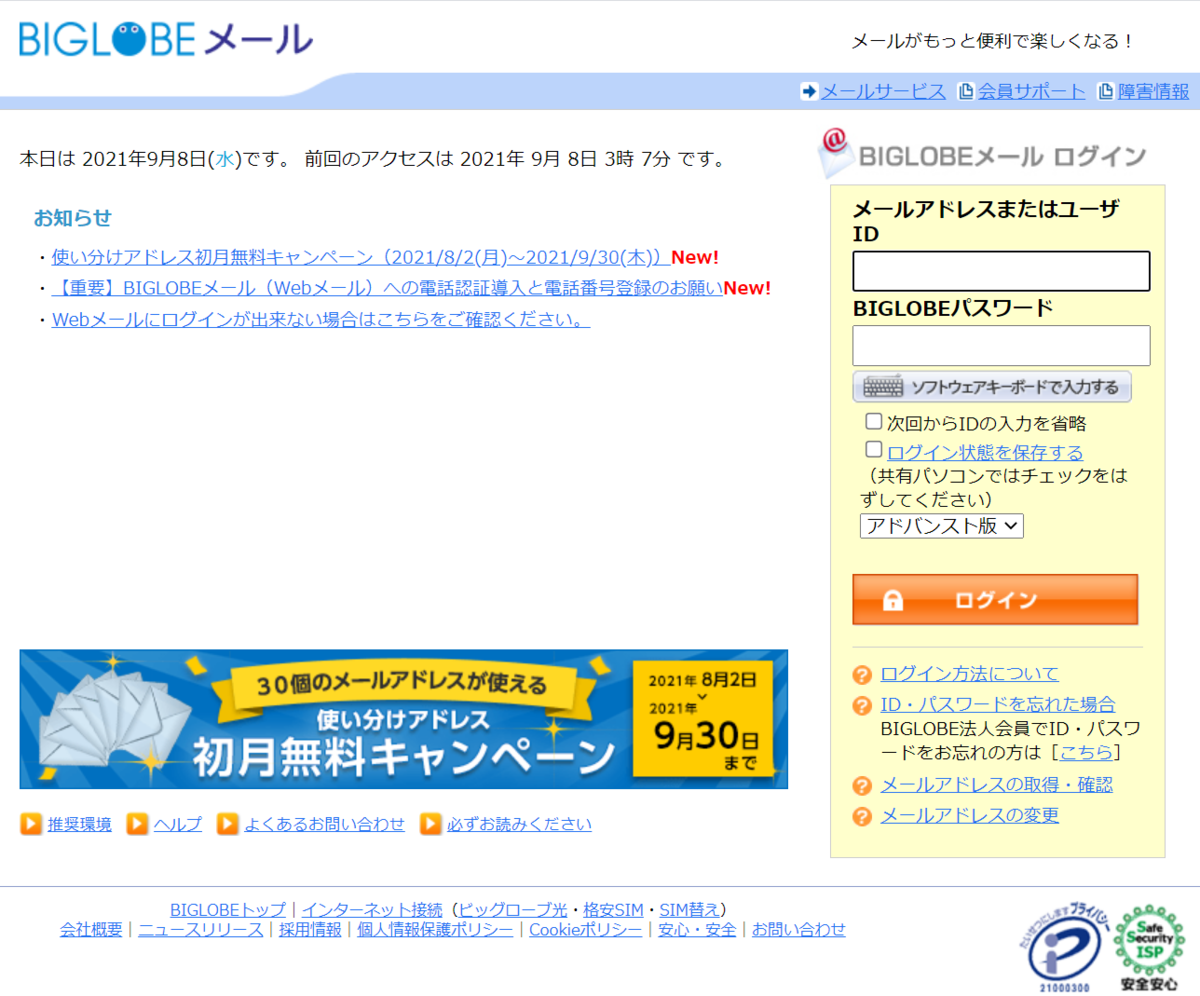Open 会社概要 footer link
1200x996 pixels.
click(91, 930)
